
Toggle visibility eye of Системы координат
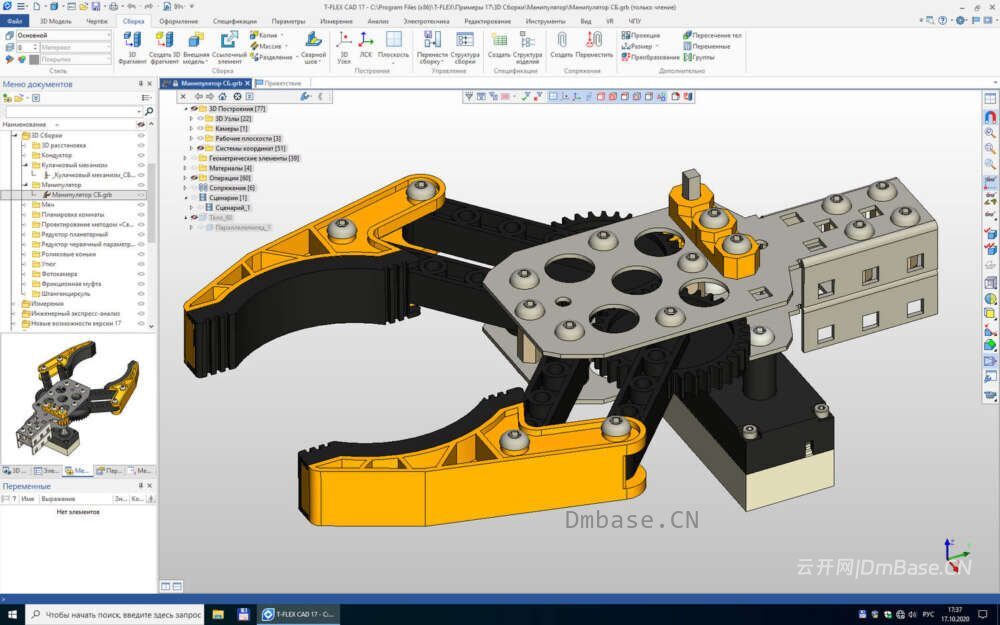pyautogui.click(x=200, y=148)
